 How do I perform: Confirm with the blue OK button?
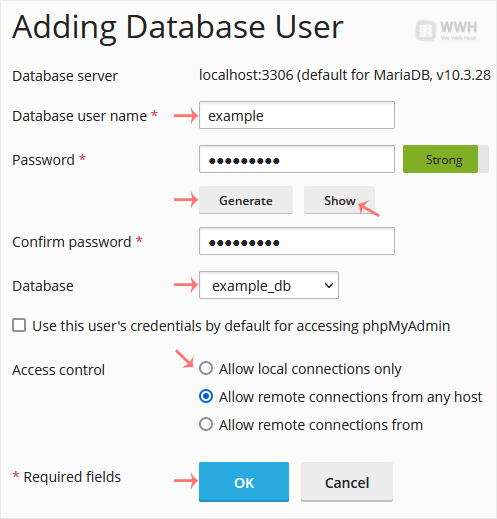point(244,482)
